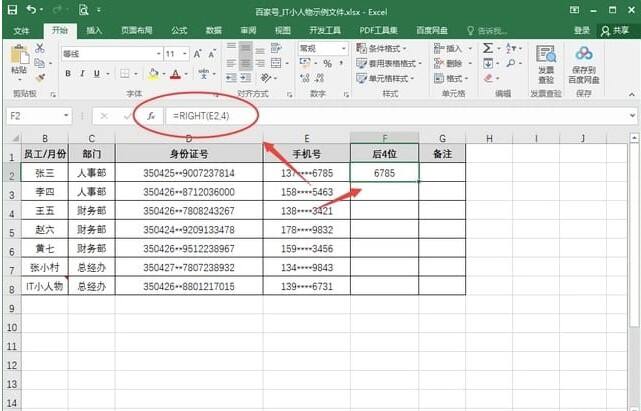Open the invoice check (发票查验) tool

click(x=546, y=65)
